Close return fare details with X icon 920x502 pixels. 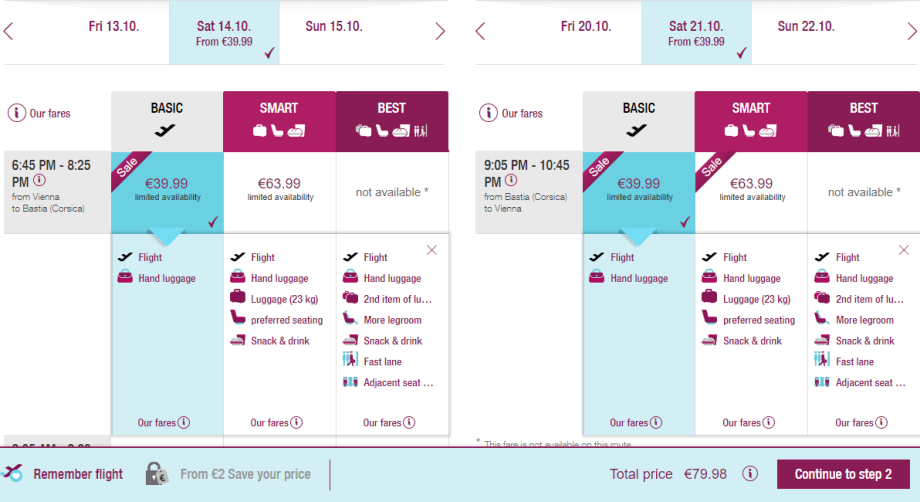(x=903, y=250)
